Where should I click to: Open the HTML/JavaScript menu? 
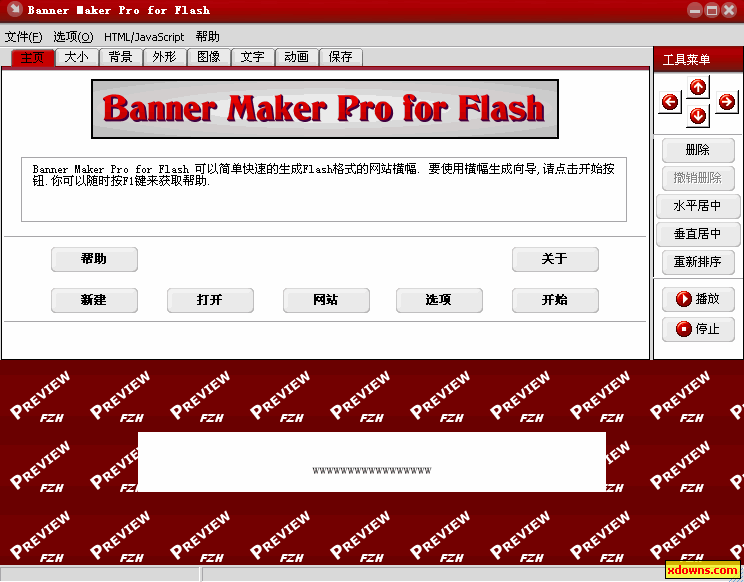pos(144,37)
